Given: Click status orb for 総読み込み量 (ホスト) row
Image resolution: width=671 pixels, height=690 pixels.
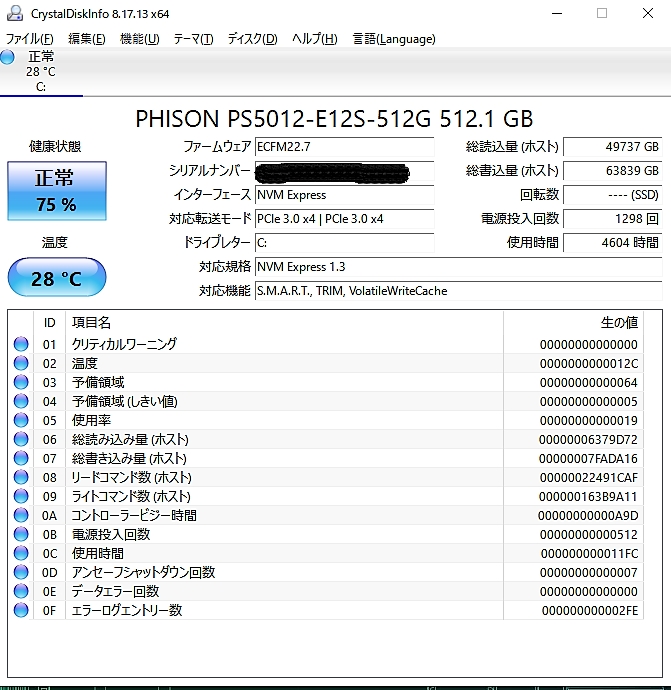Looking at the screenshot, I should pyautogui.click(x=21, y=439).
